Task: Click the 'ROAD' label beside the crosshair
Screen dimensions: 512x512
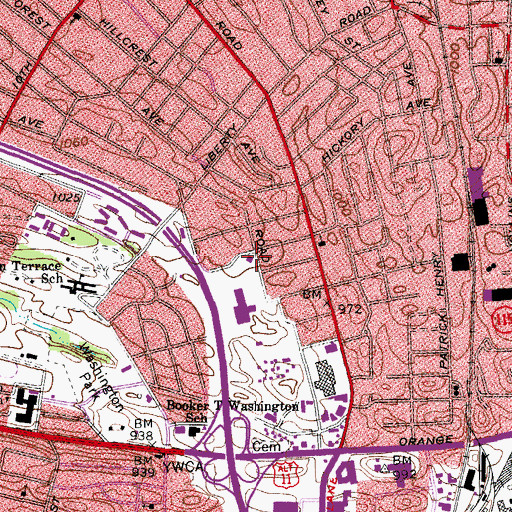Action: 262,246
